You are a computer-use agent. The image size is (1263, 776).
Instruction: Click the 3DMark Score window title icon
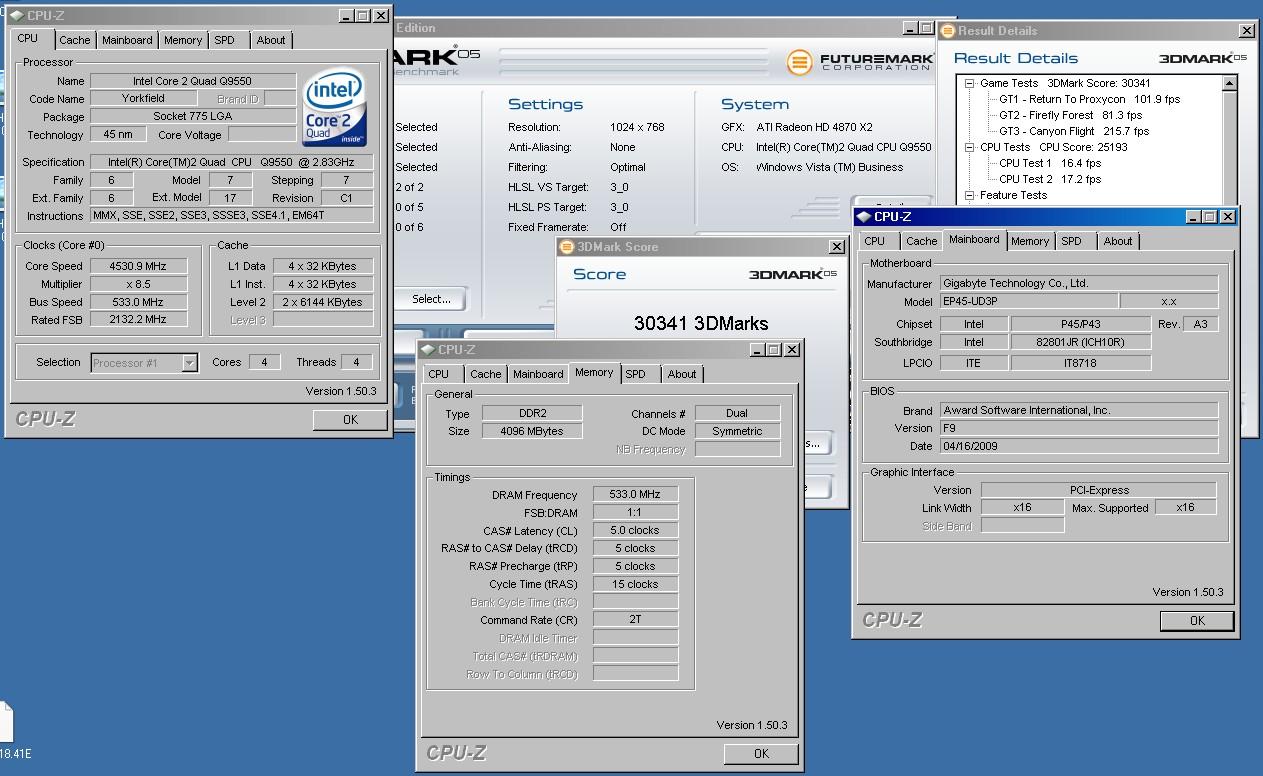click(x=567, y=247)
